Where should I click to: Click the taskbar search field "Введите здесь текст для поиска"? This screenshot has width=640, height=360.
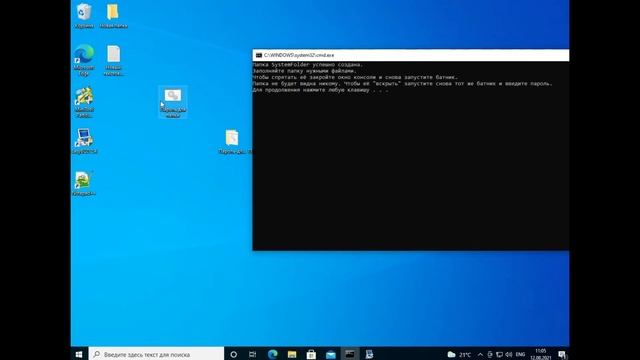156,354
